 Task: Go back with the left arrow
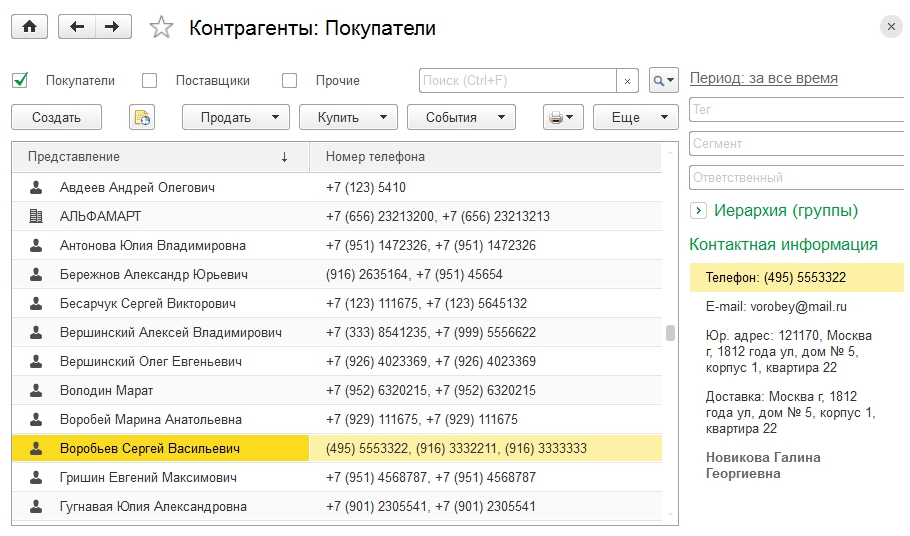(x=76, y=27)
